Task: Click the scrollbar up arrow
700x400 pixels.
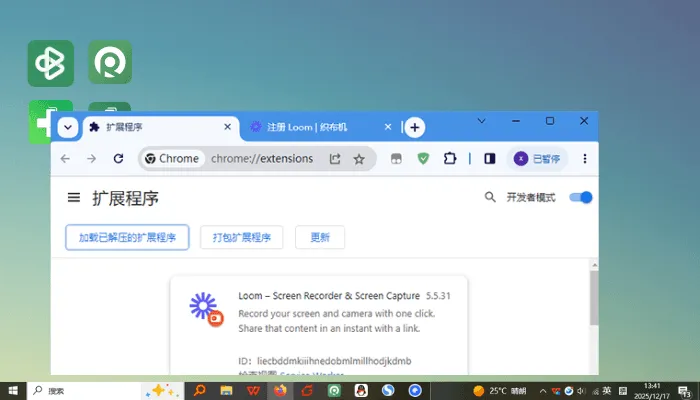Action: tap(594, 265)
